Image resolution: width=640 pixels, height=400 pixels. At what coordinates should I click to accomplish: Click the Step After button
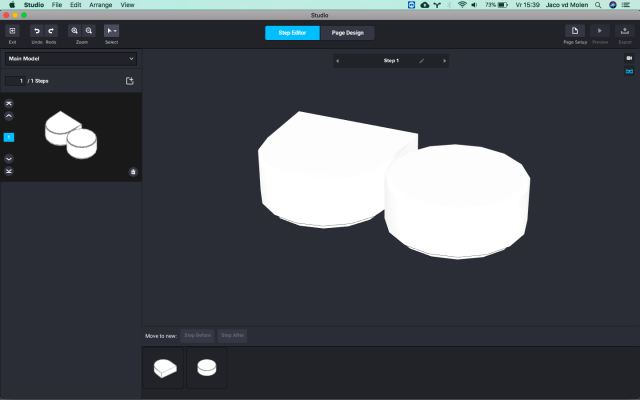point(232,335)
